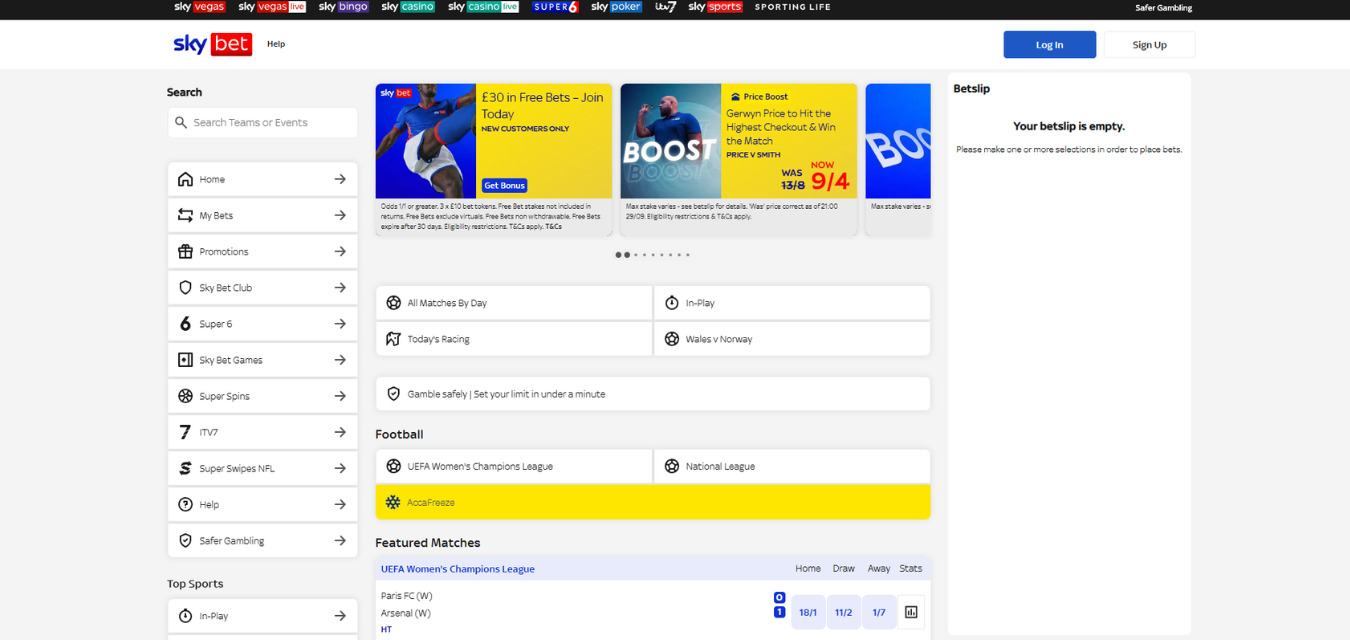Viewport: 1350px width, 640px height.
Task: Click the Promotions gift icon
Action: pos(185,252)
